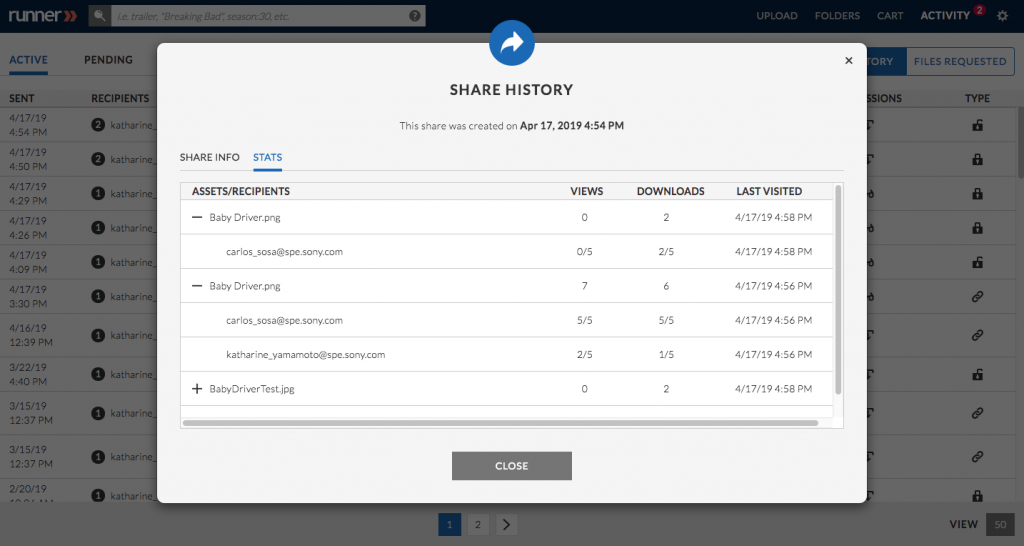Collapse the first Baby Driver.png row
This screenshot has height=546, width=1024.
(x=197, y=217)
